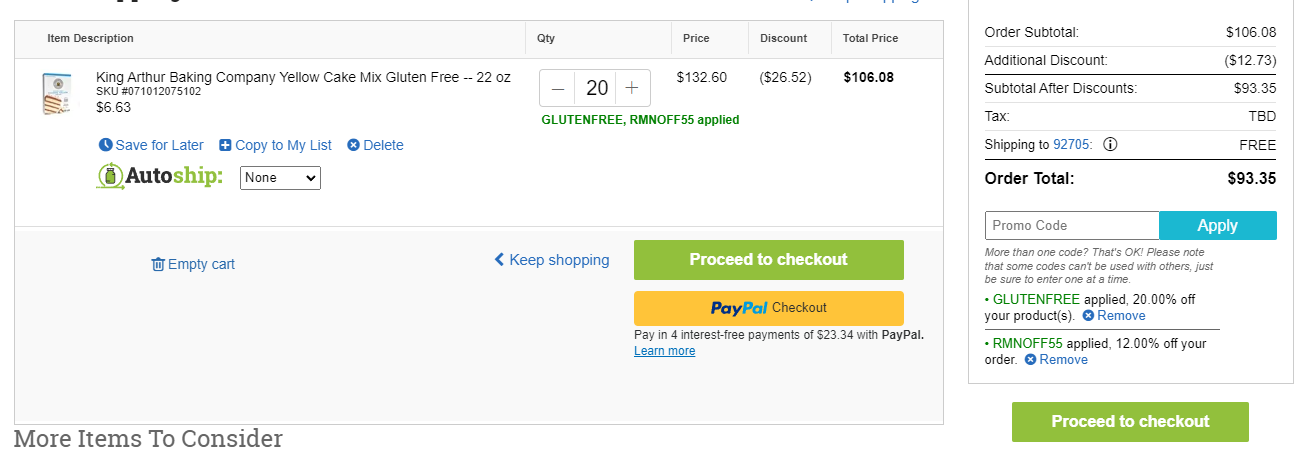The height and width of the screenshot is (457, 1315).
Task: Click the shipping info circle icon
Action: point(1110,144)
